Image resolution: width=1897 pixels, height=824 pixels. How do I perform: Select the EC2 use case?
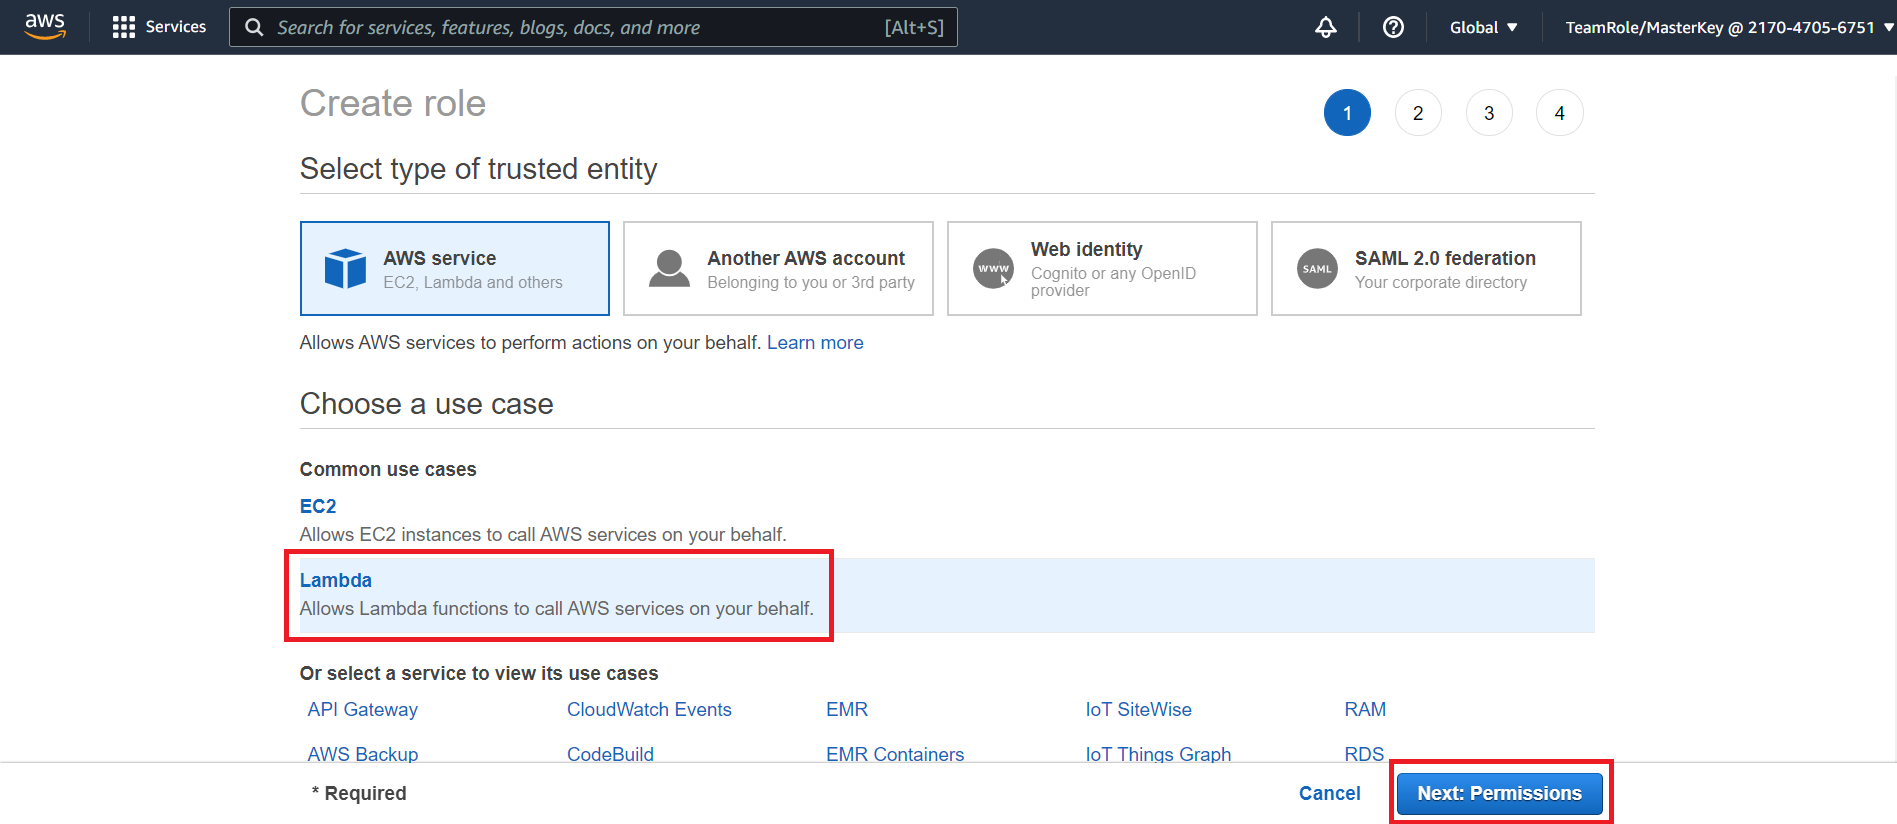318,506
